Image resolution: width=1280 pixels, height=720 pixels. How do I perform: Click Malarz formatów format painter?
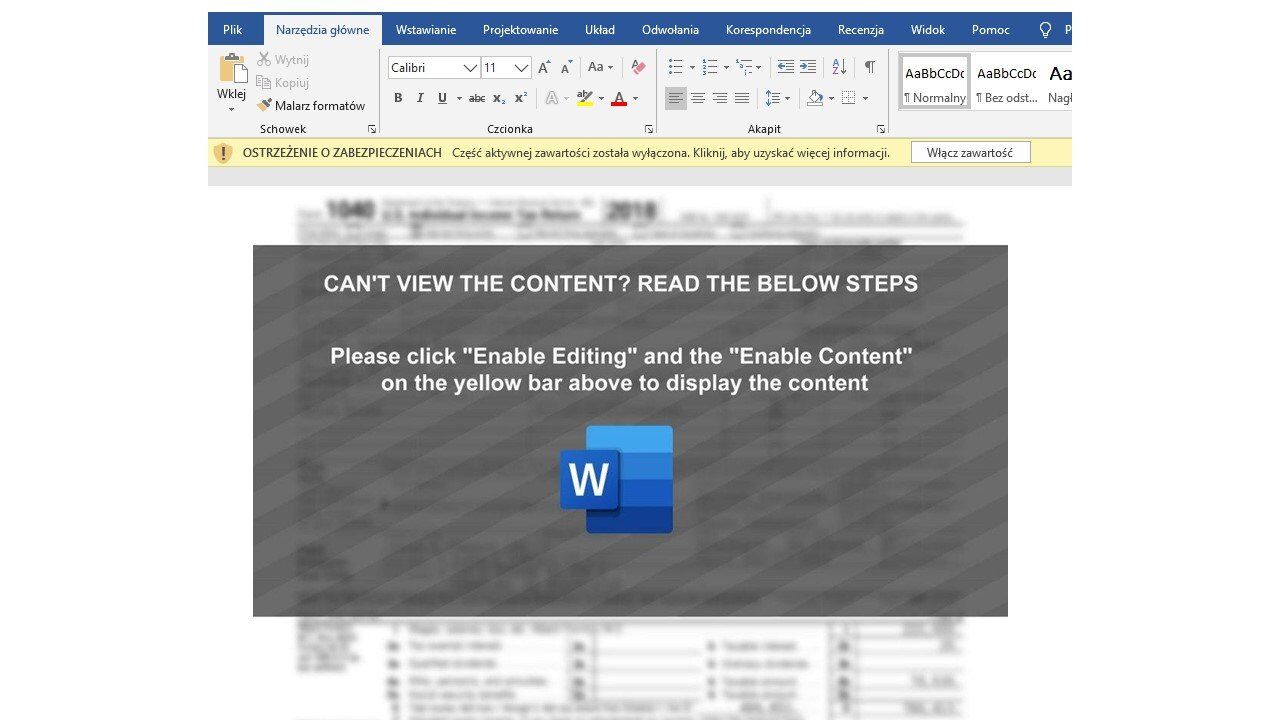point(311,105)
